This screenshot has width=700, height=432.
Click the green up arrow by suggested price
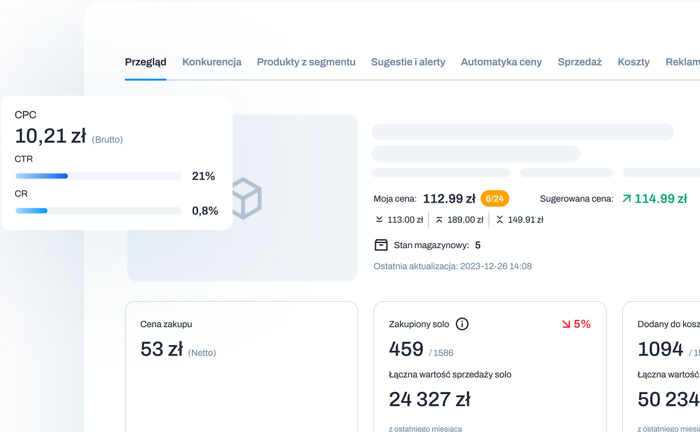click(626, 199)
